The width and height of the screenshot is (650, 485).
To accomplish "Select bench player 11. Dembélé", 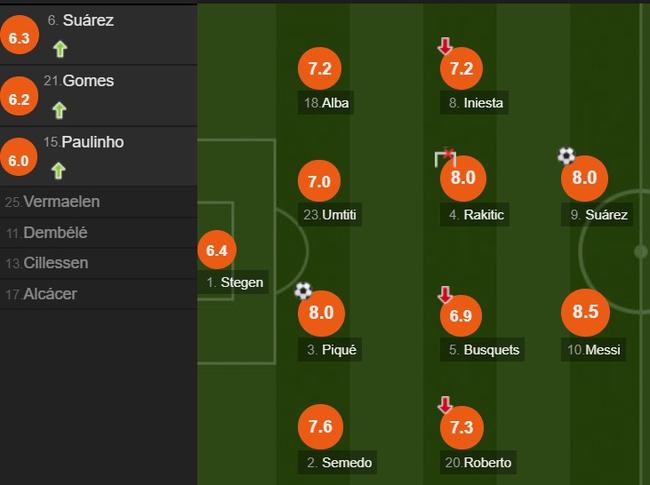I will point(98,233).
